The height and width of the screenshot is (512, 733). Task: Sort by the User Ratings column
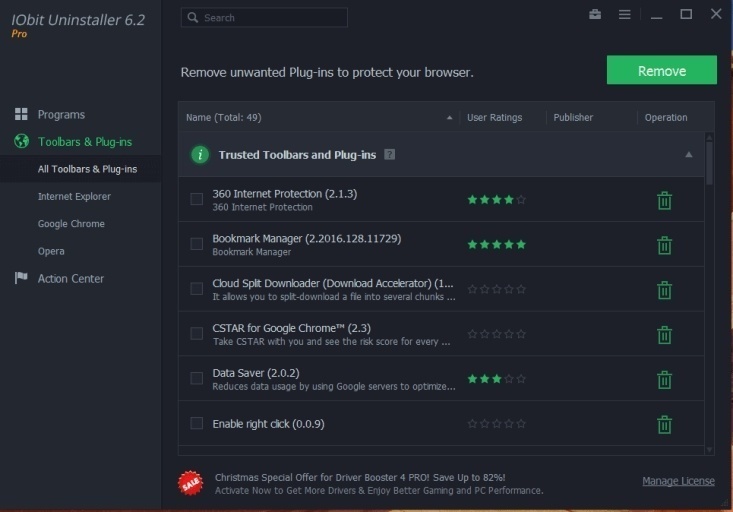[495, 117]
